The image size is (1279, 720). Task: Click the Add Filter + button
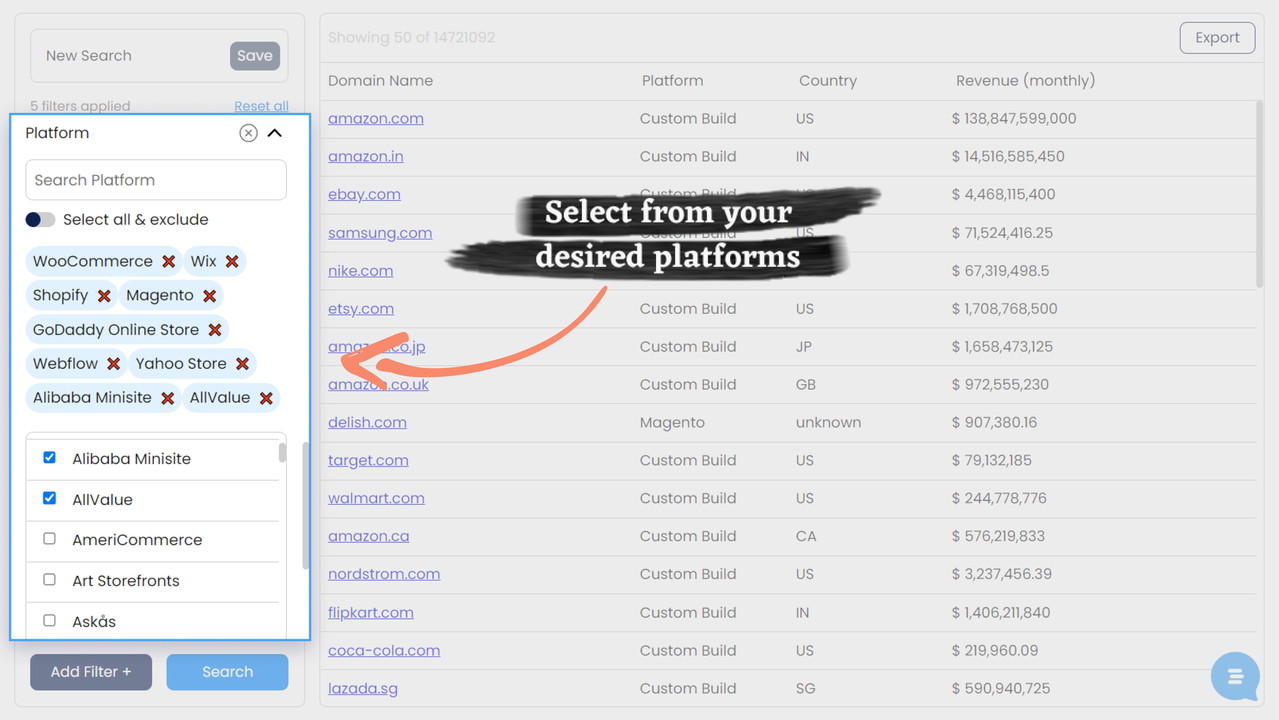(91, 672)
